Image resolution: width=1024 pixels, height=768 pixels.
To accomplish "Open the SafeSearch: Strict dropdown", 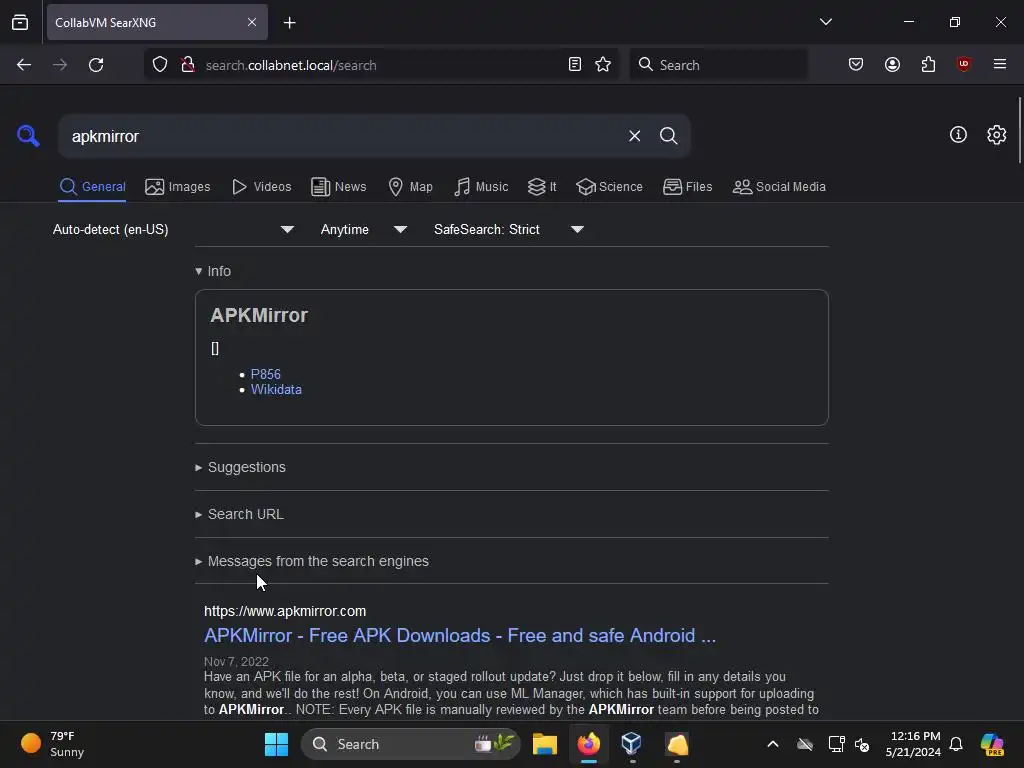I will (508, 229).
